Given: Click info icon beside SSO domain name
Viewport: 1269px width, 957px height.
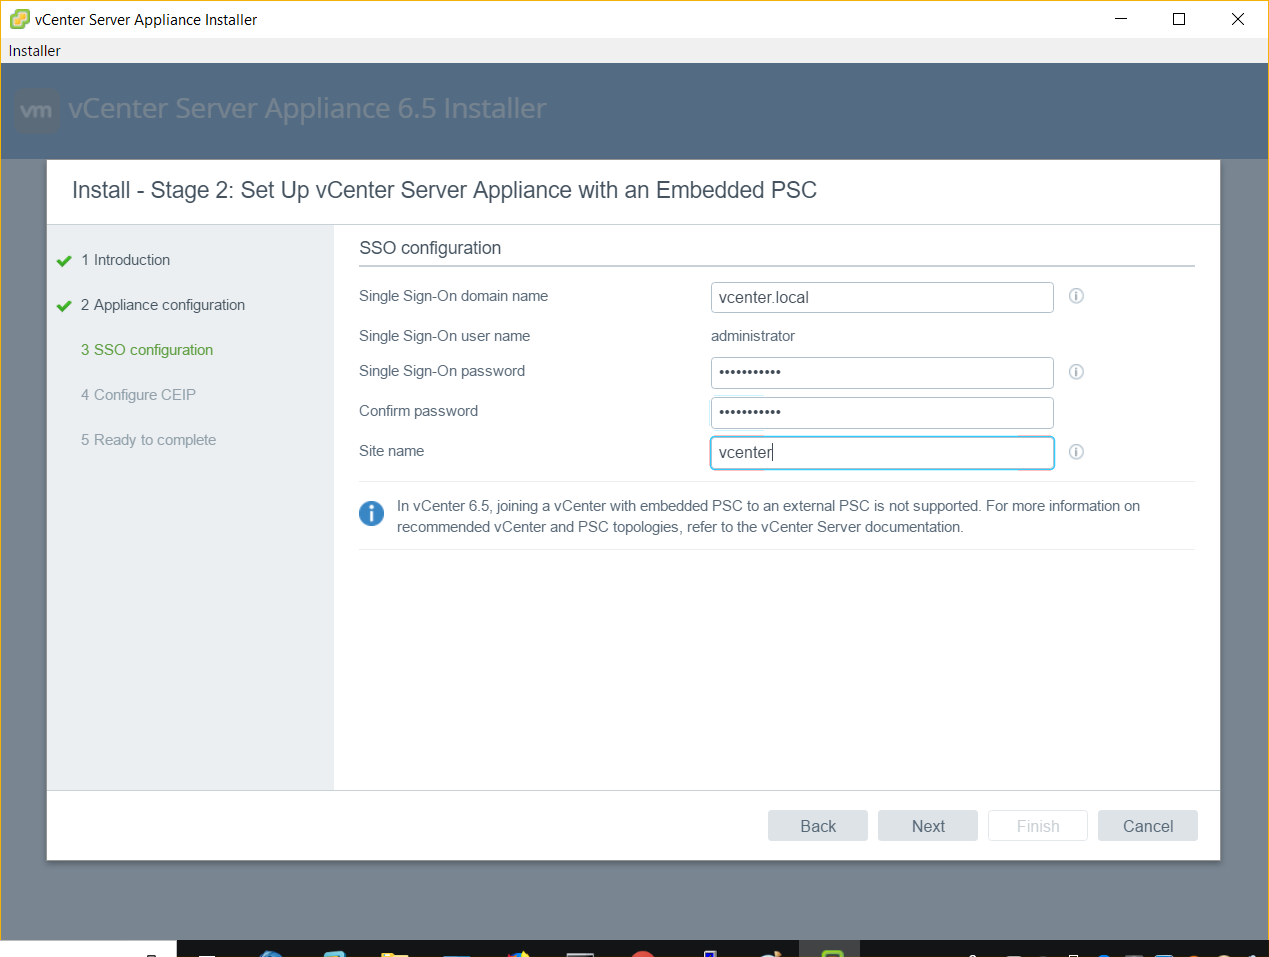Looking at the screenshot, I should tap(1076, 296).
